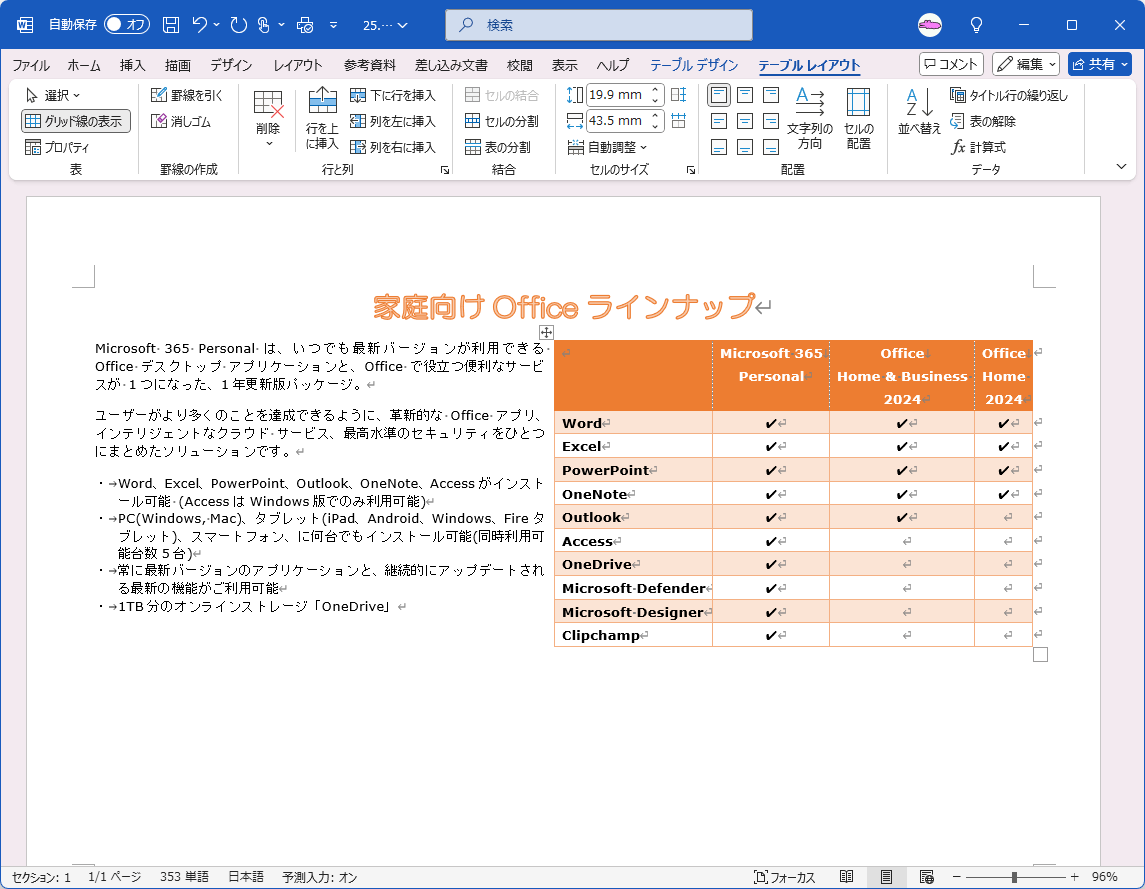Click zoom in plus button
1145x889 pixels.
[x=1074, y=877]
